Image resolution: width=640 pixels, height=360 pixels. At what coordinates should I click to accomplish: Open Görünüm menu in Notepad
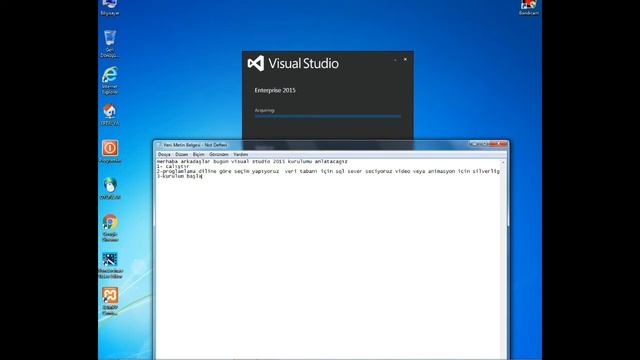pyautogui.click(x=219, y=155)
